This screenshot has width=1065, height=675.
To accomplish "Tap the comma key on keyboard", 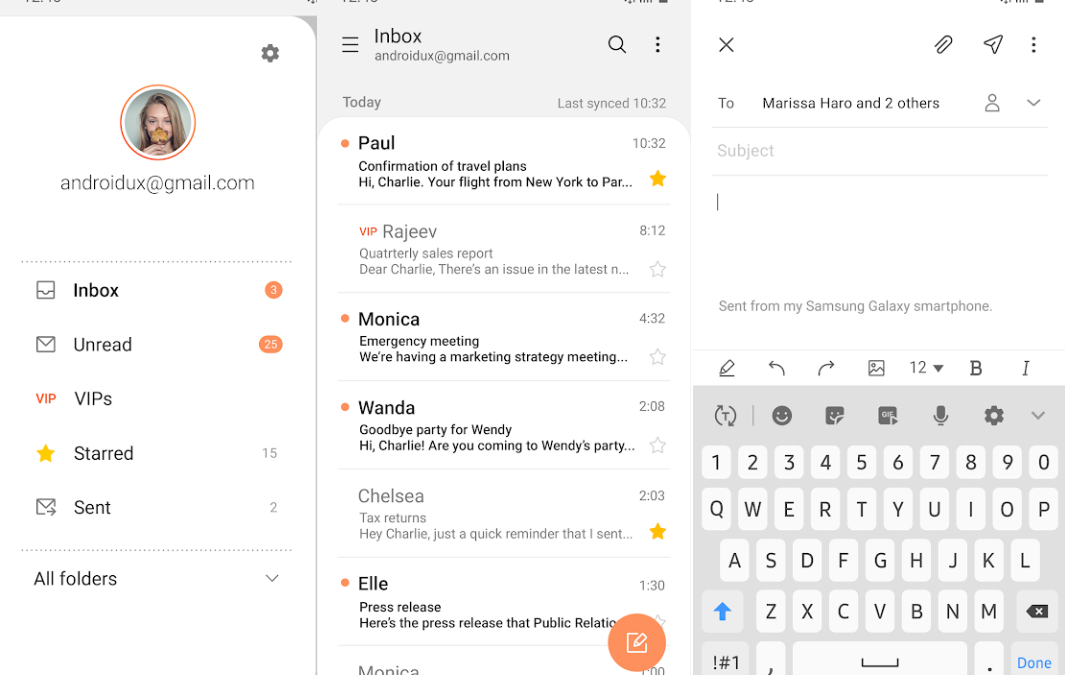I will (x=771, y=659).
